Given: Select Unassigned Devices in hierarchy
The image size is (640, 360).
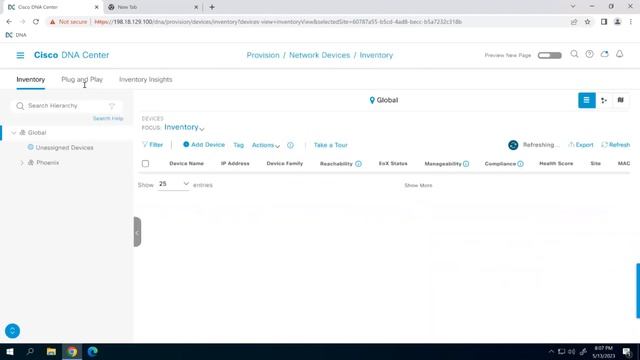Looking at the screenshot, I should click(64, 148).
